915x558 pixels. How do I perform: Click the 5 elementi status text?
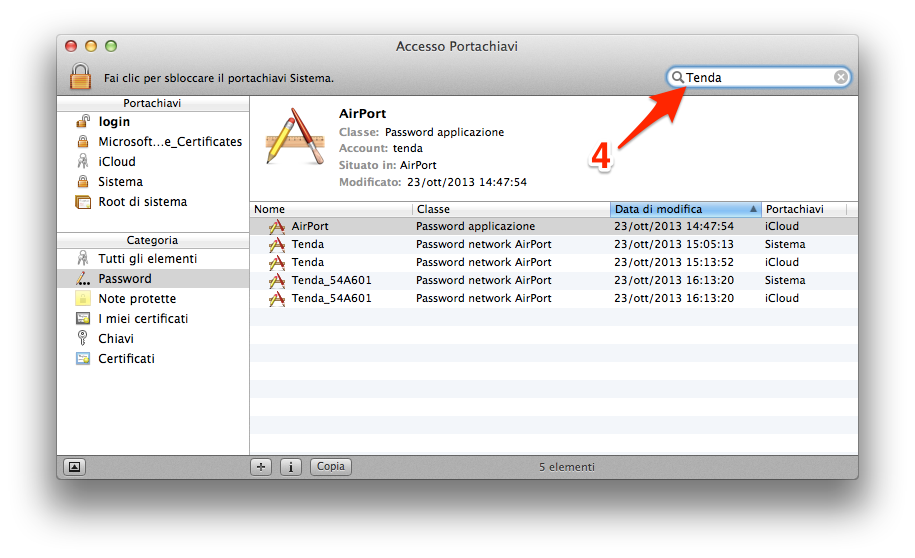567,467
